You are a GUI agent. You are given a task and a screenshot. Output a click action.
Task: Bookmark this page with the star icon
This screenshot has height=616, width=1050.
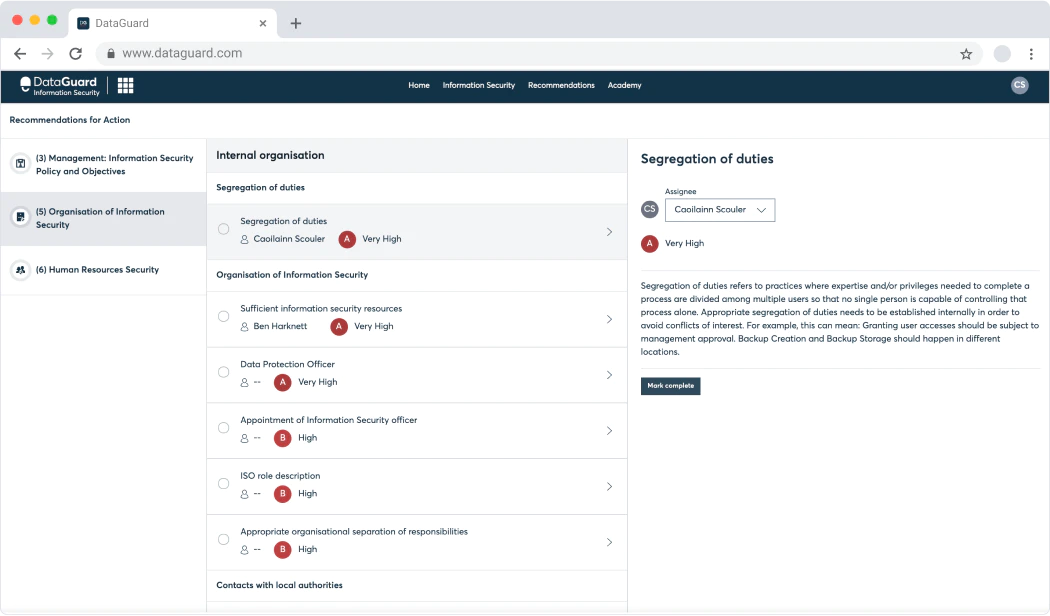point(966,54)
